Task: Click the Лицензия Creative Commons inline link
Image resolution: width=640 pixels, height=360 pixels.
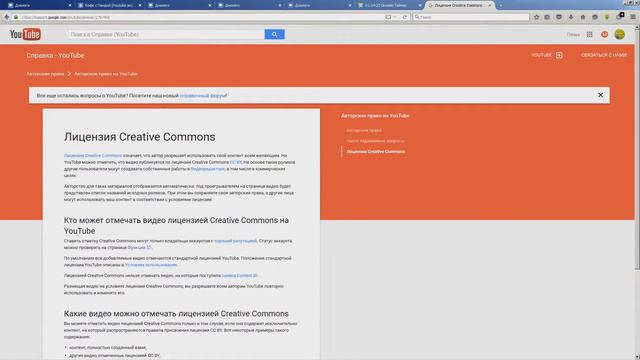Action: [93, 156]
